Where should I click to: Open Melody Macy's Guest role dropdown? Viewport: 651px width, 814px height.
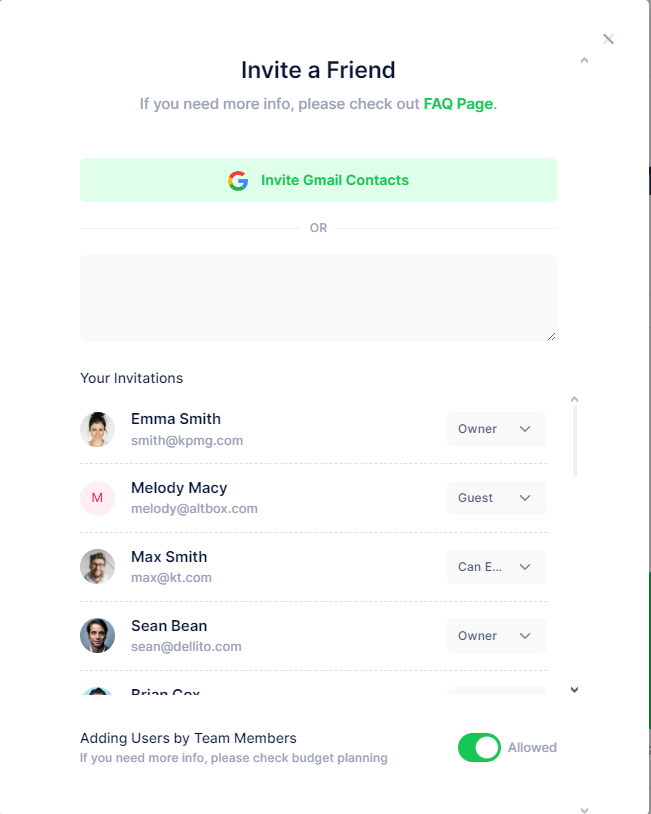point(496,498)
